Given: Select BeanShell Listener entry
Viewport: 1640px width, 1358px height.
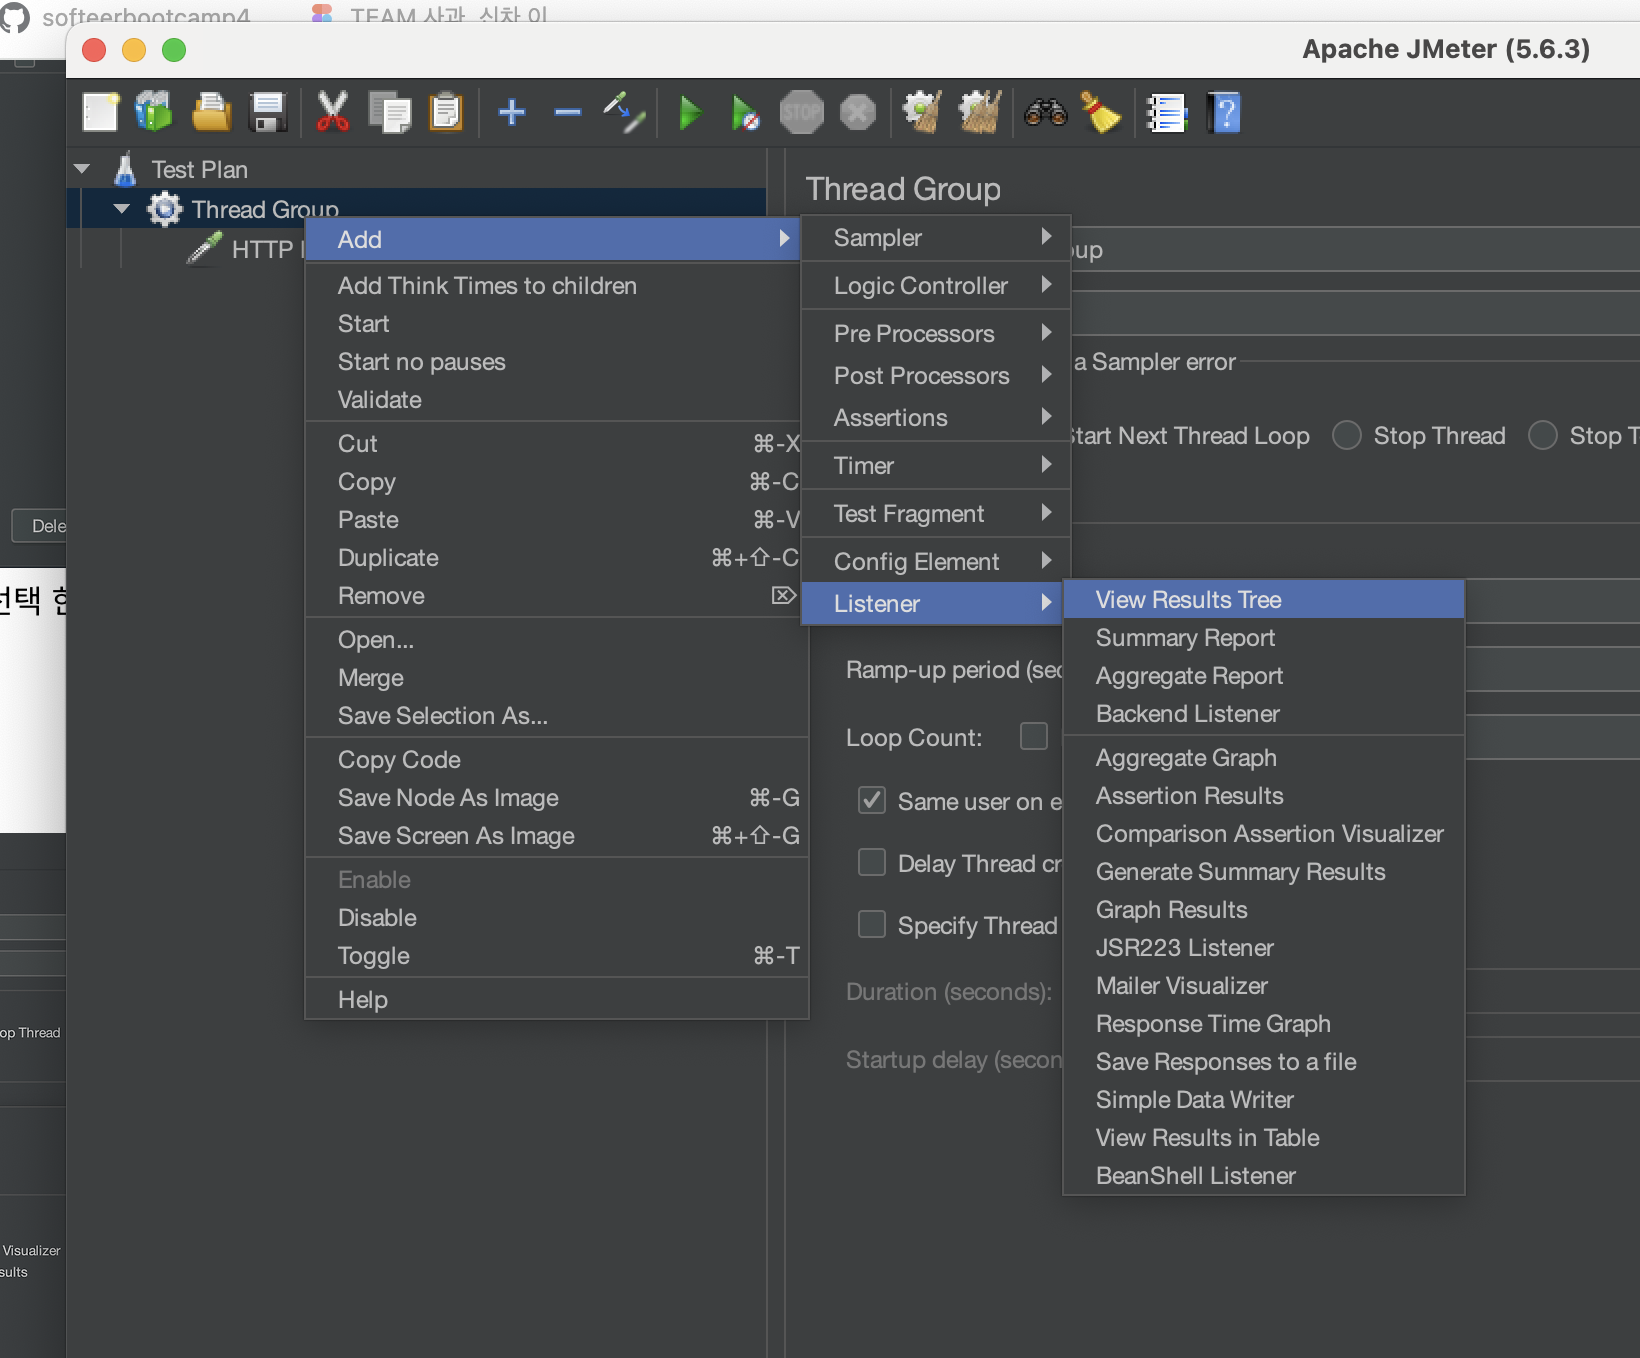Looking at the screenshot, I should [1264, 1175].
